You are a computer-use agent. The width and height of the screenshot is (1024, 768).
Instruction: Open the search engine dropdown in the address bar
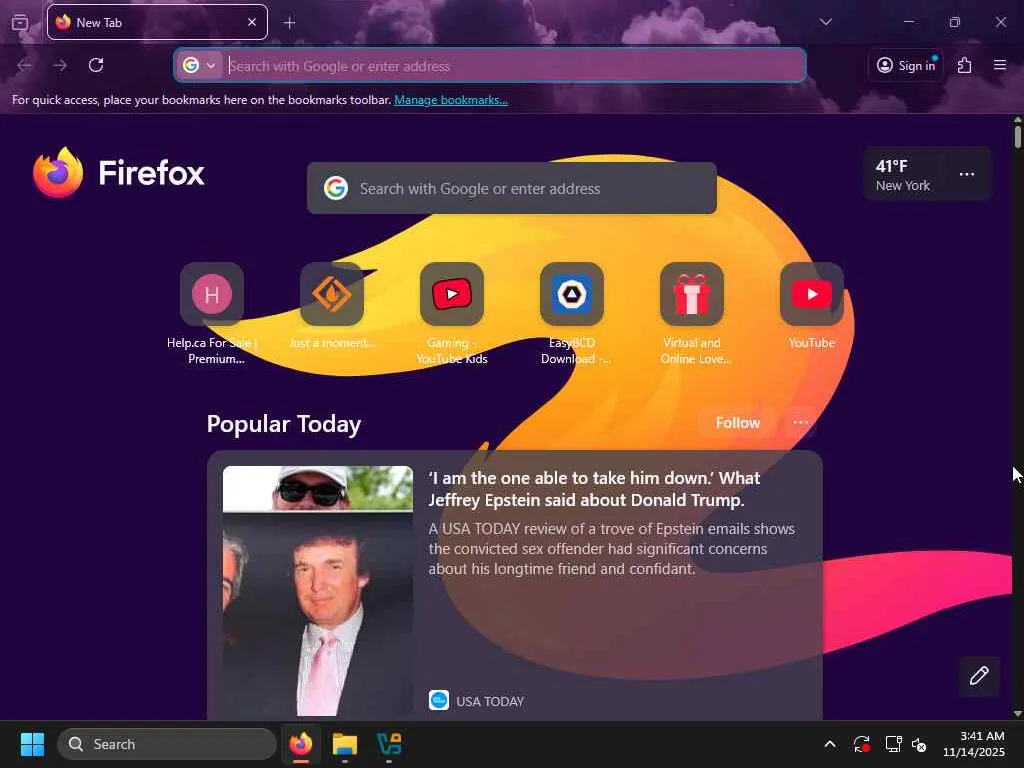[199, 65]
